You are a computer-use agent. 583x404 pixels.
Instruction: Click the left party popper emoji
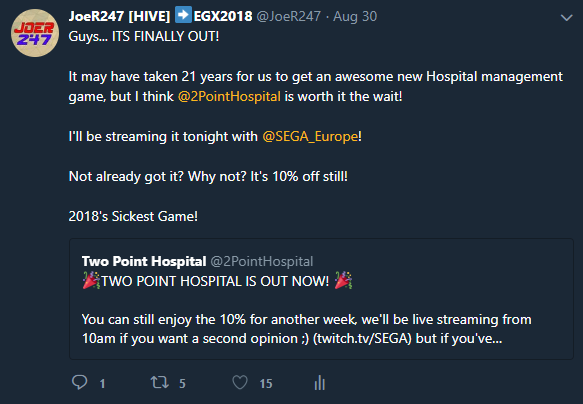pyautogui.click(x=91, y=280)
